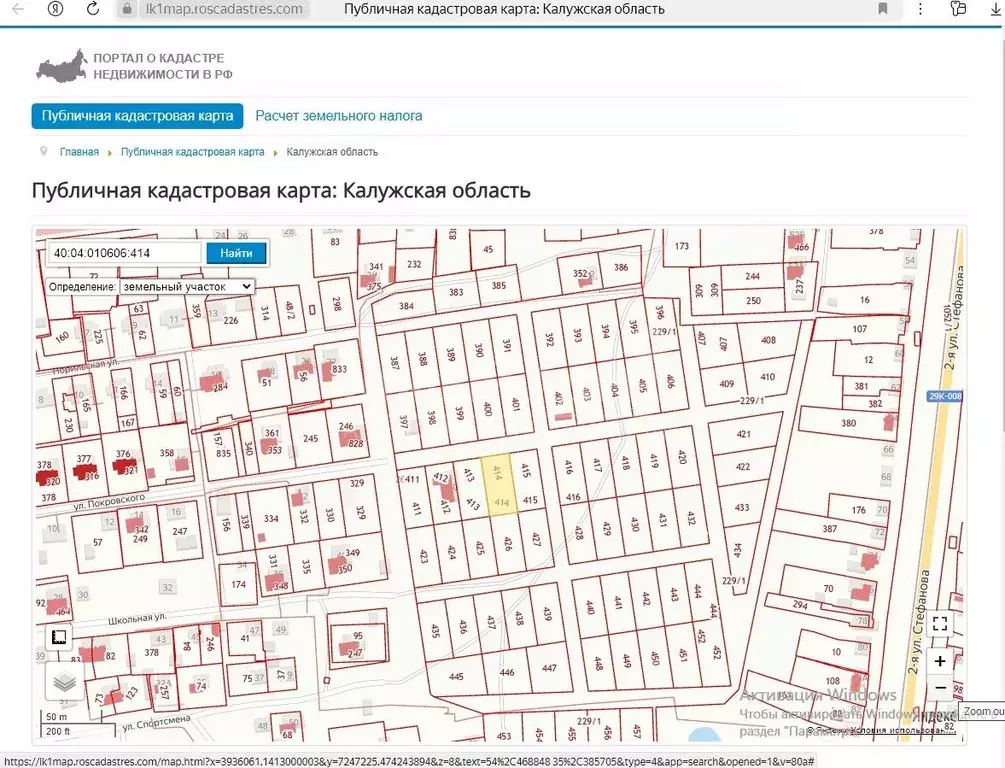Open 'Публичная кадастровая карта' breadcrumb link
1005x768 pixels.
(192, 152)
